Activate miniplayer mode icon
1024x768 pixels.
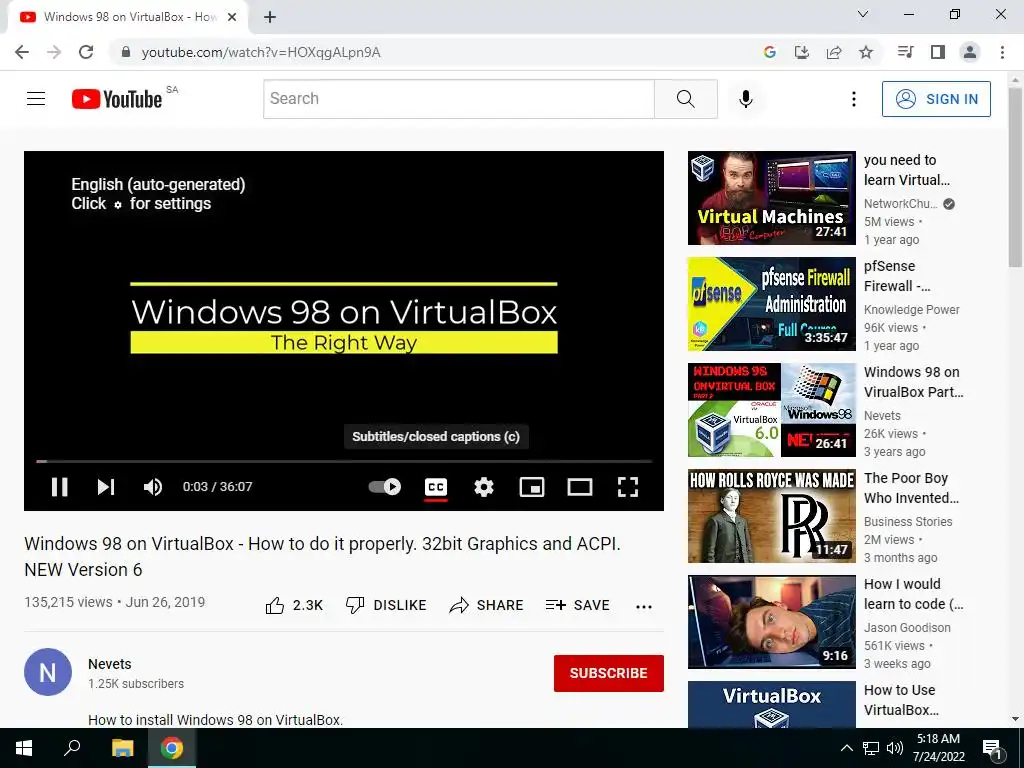click(532, 487)
